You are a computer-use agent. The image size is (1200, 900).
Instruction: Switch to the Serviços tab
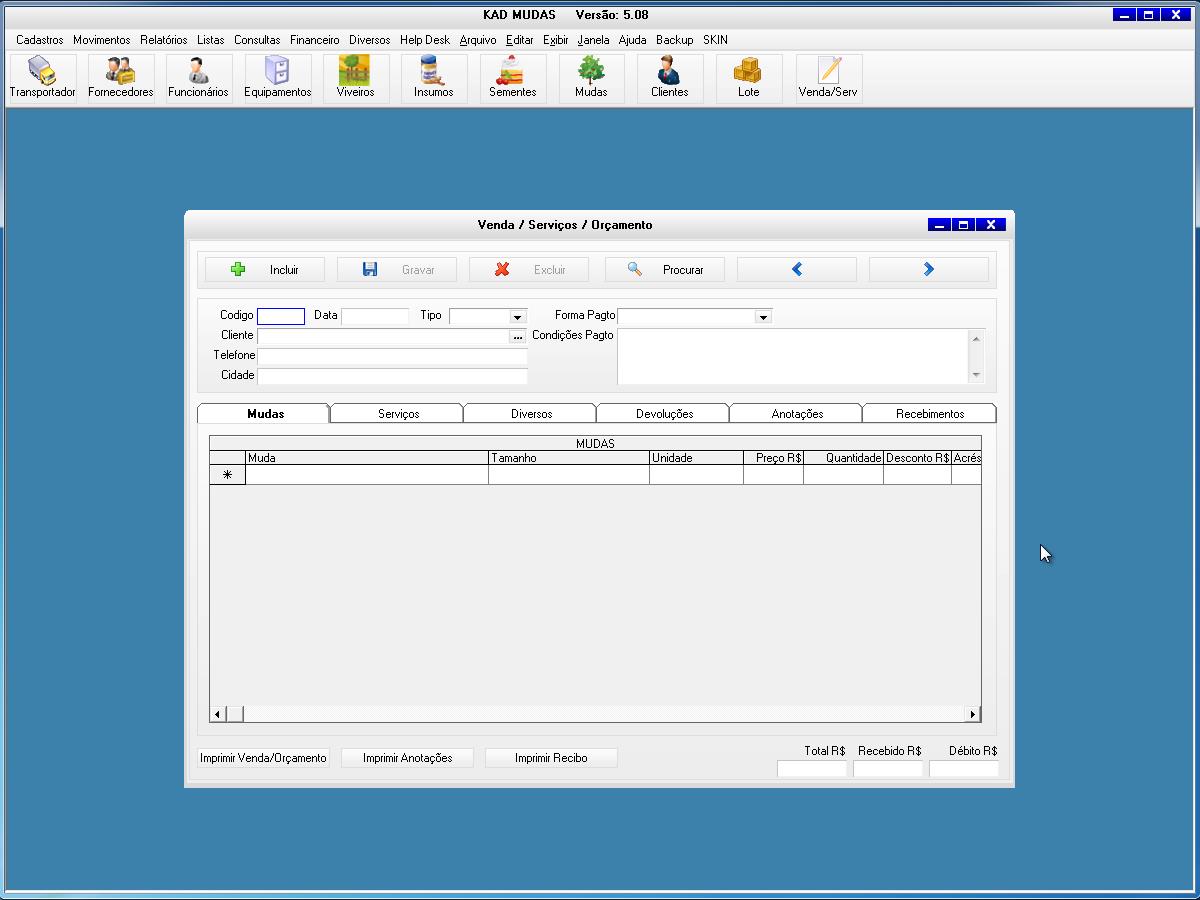tap(398, 413)
